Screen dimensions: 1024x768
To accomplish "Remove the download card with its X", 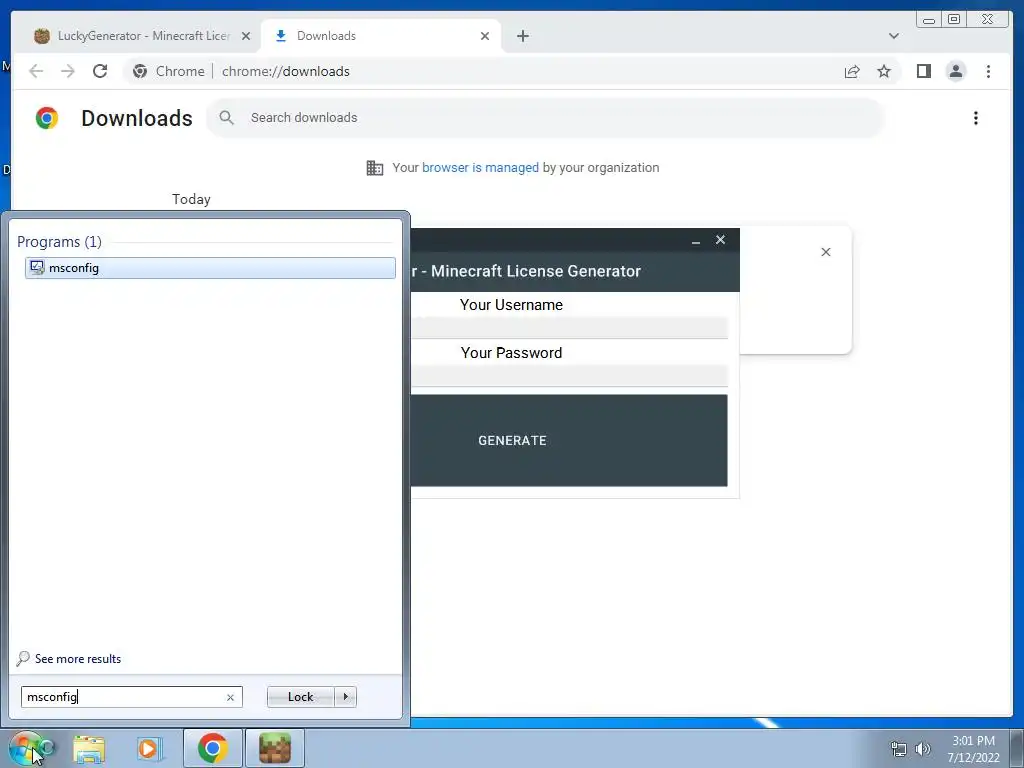I will point(825,252).
